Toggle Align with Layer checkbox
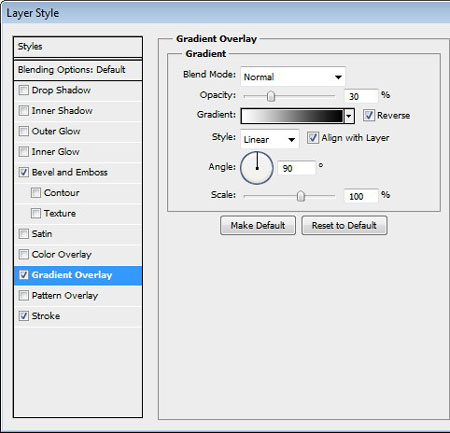Image resolution: width=450 pixels, height=433 pixels. point(313,138)
